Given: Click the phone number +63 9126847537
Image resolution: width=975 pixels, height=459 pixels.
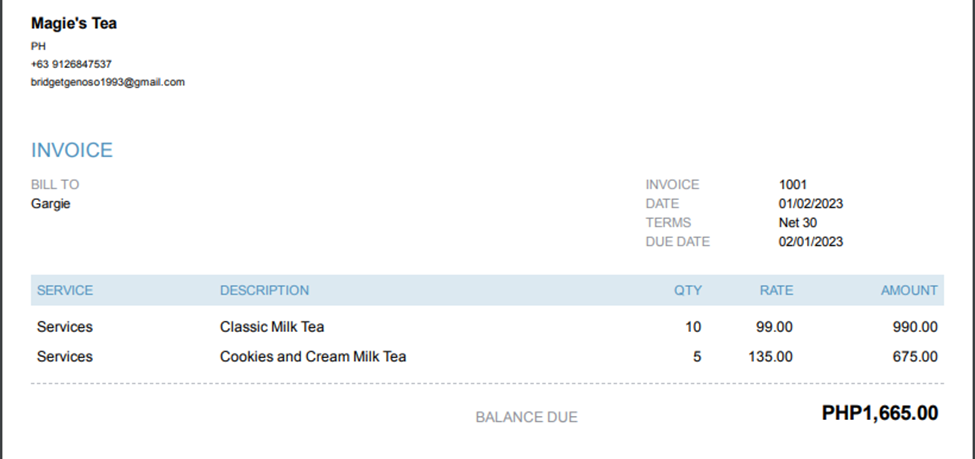Looking at the screenshot, I should (x=71, y=64).
